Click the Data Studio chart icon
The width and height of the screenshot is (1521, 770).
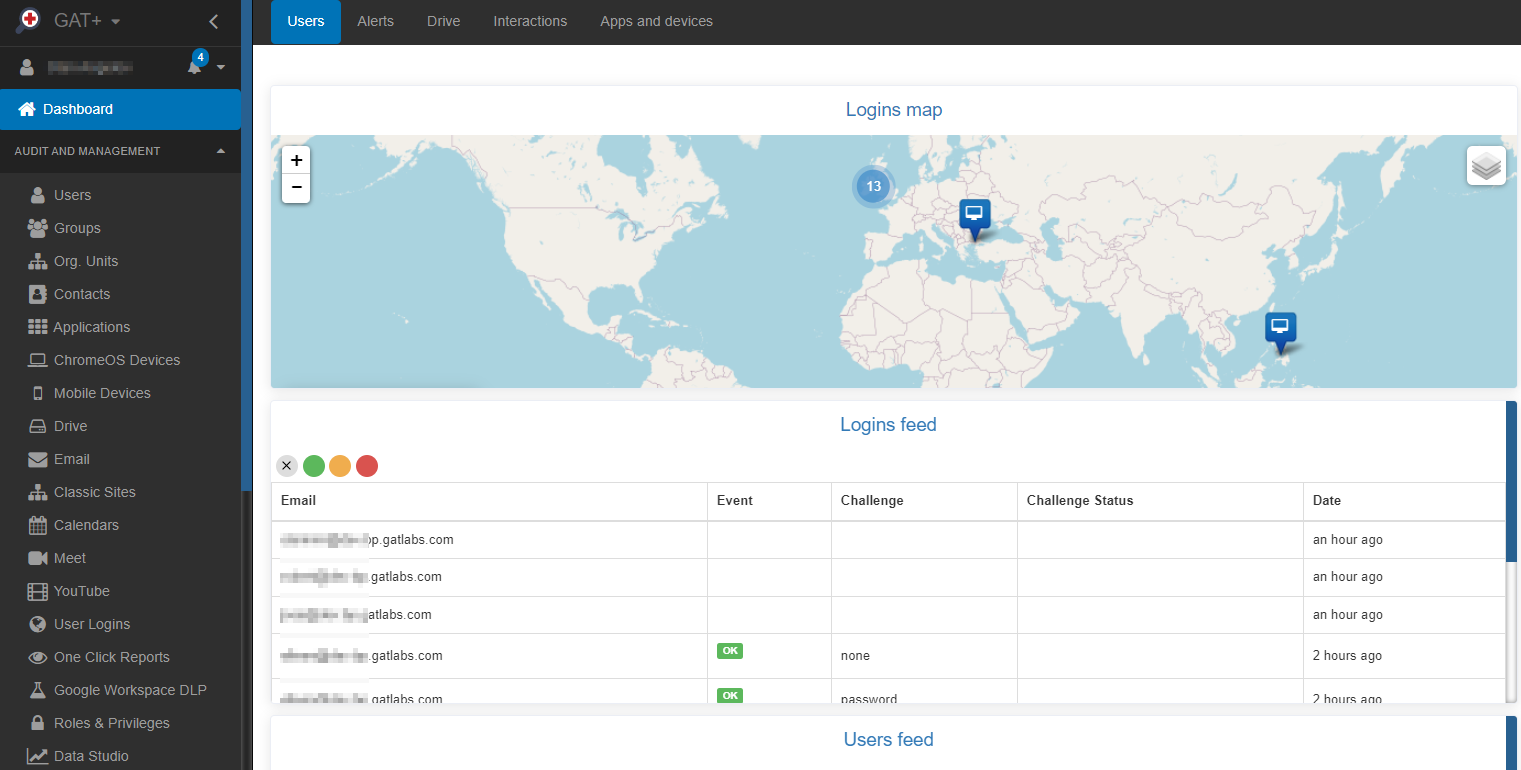[x=38, y=756]
